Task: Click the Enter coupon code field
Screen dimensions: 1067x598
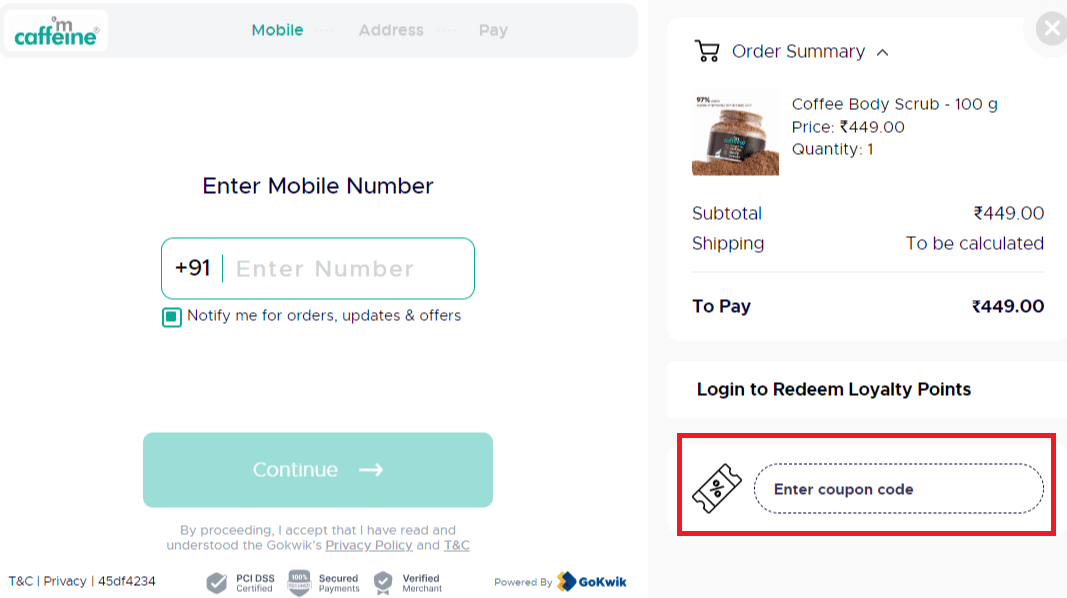Action: pos(897,489)
